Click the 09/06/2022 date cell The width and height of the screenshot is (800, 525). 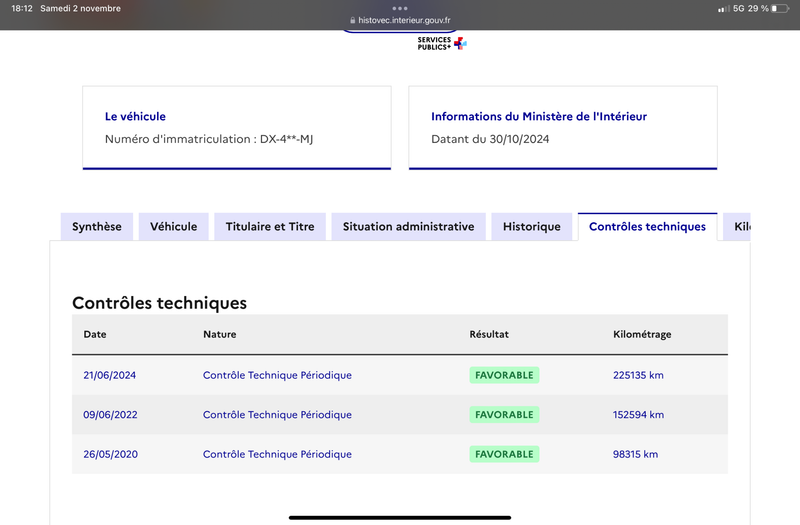point(110,414)
